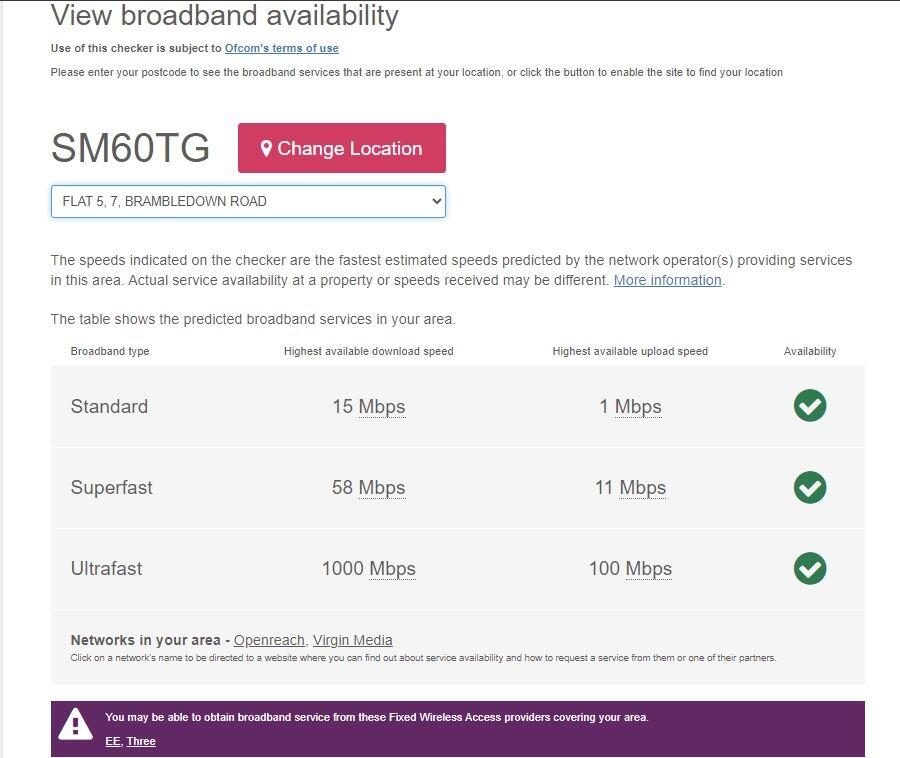Click Mbps next to Superfast 58 download speed

click(x=382, y=488)
